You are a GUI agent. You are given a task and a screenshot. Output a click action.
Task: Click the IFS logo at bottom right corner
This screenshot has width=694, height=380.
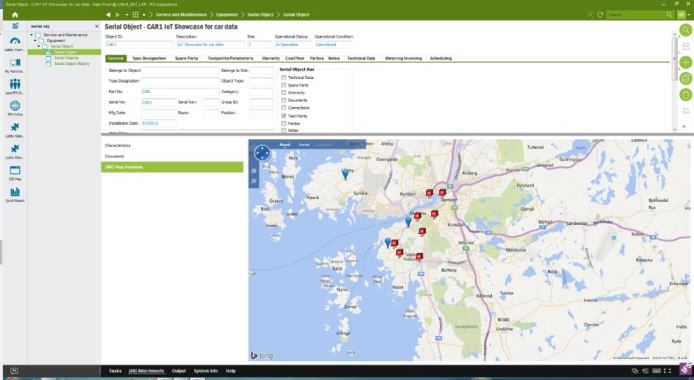click(x=686, y=369)
